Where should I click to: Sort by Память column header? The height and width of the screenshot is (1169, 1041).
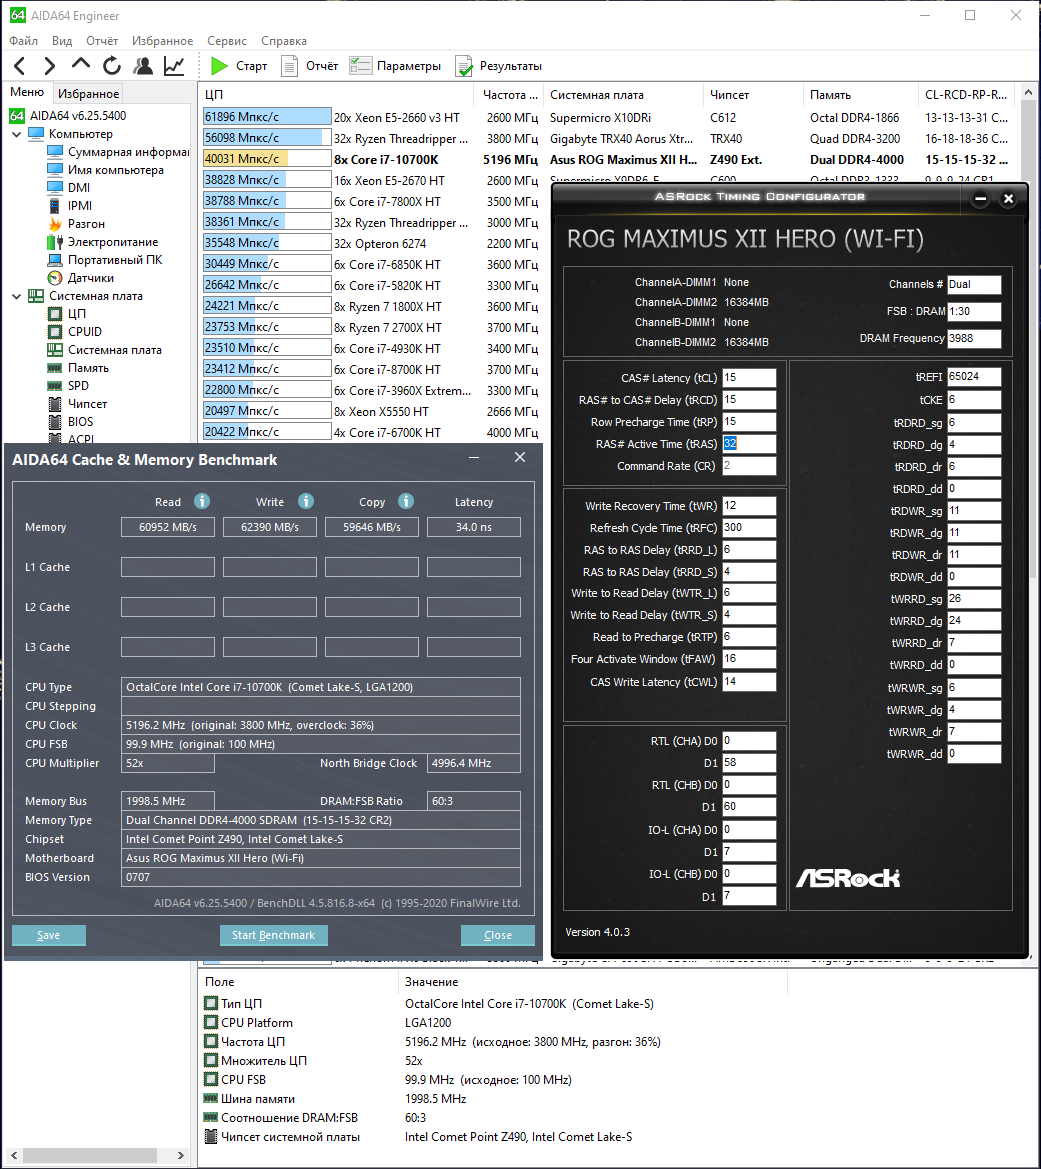click(x=861, y=95)
